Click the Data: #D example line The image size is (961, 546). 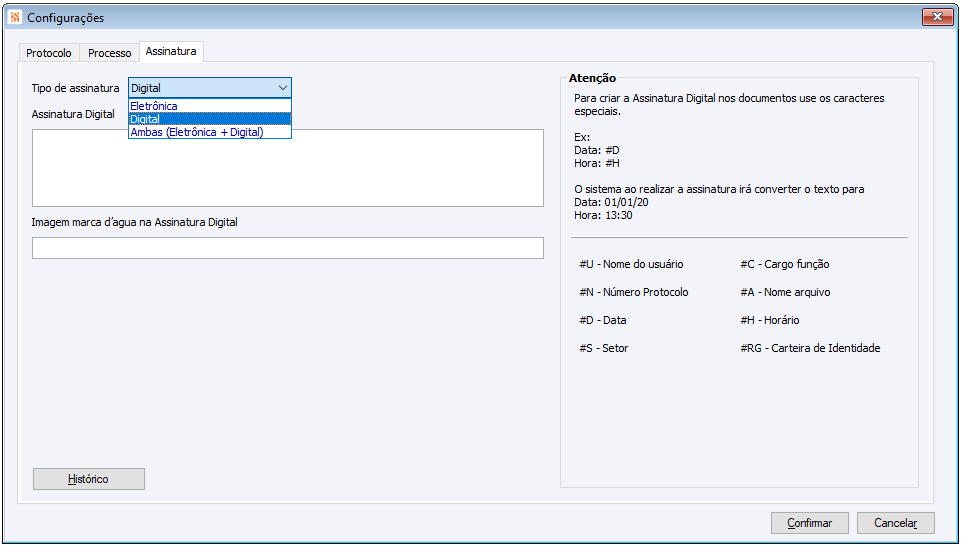[x=597, y=150]
